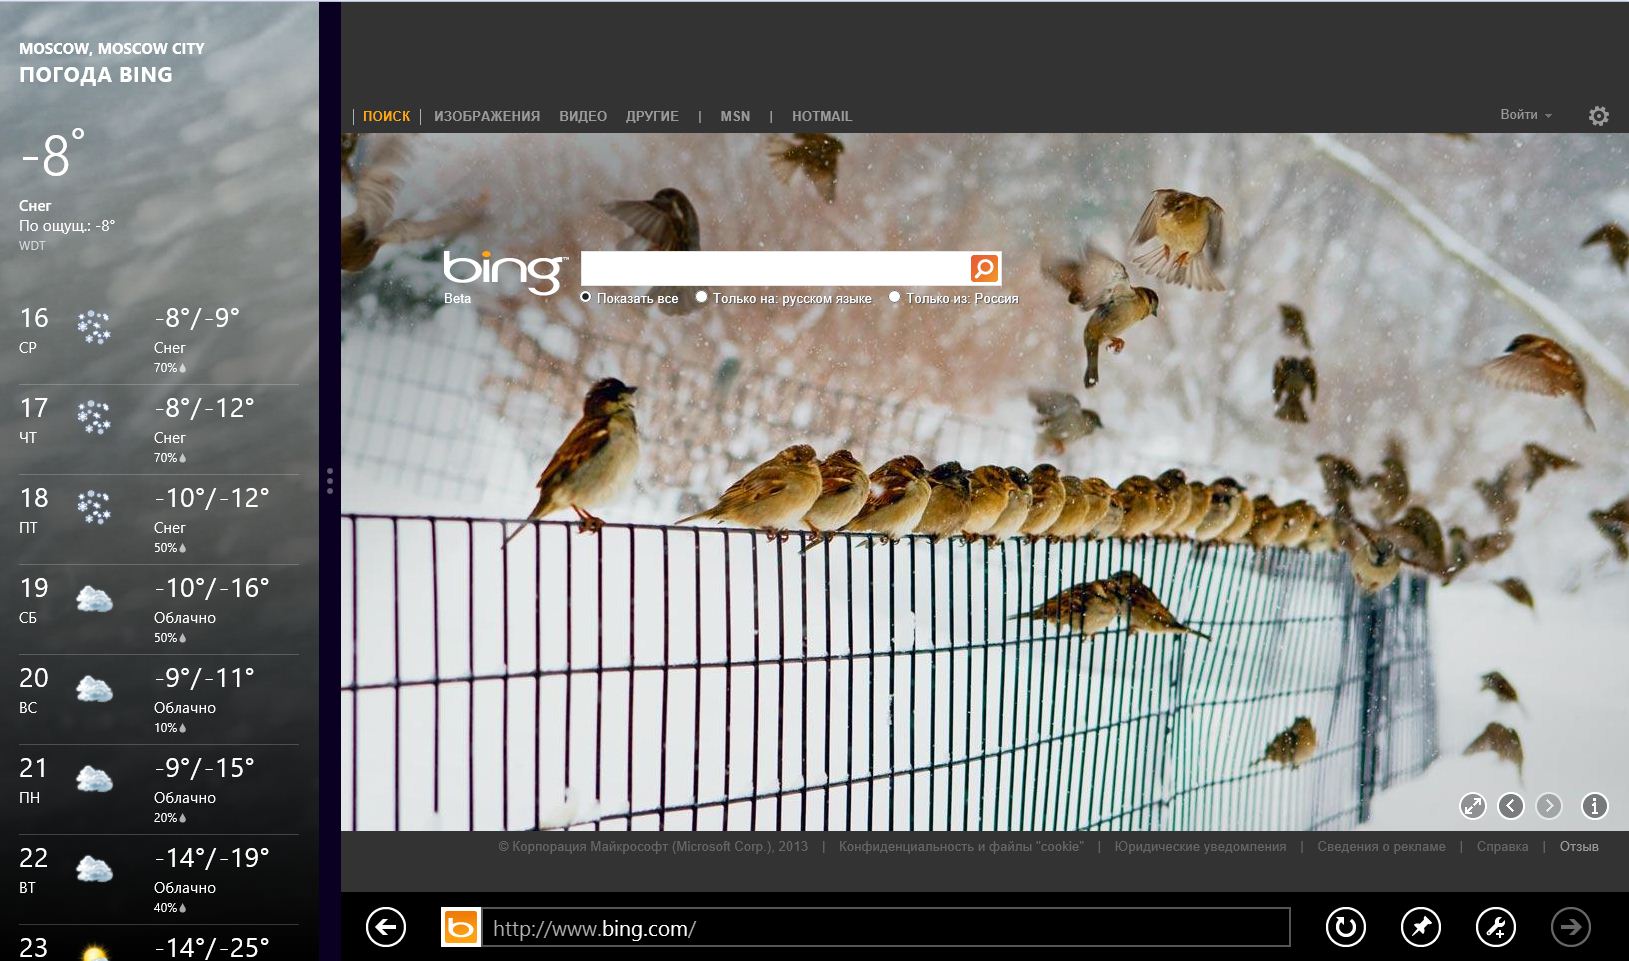
Task: Open the Microsoft Corp. 2013 copyright link
Action: point(653,847)
